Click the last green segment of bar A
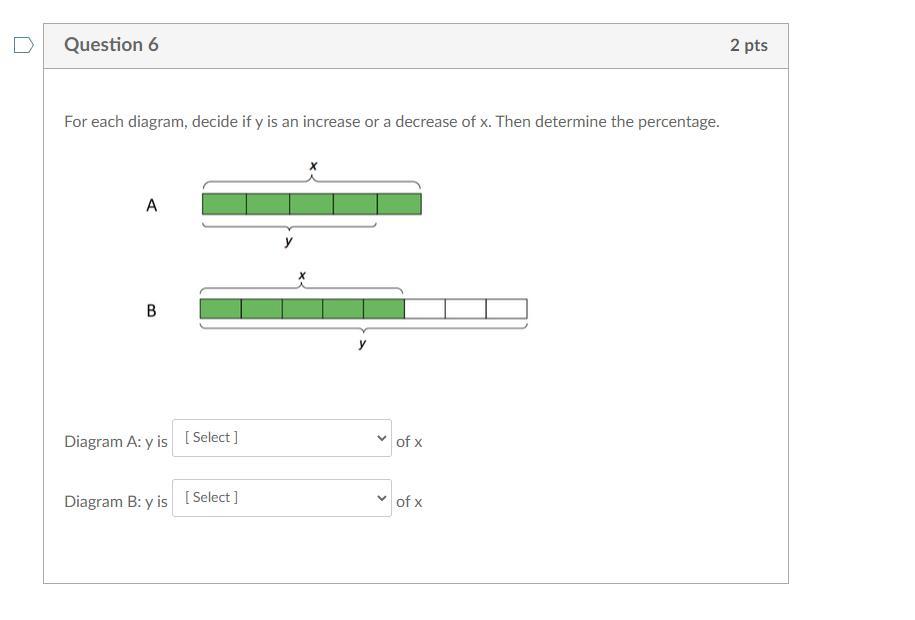The height and width of the screenshot is (620, 915). pyautogui.click(x=399, y=204)
